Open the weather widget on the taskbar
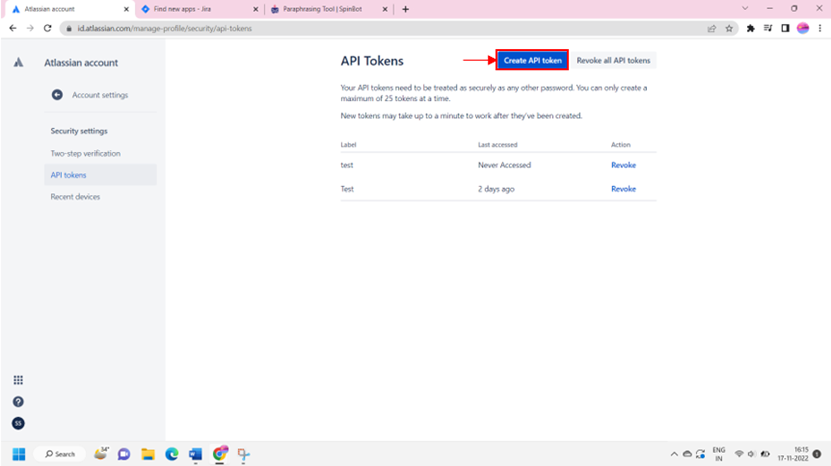This screenshot has height=466, width=831. tap(101, 453)
